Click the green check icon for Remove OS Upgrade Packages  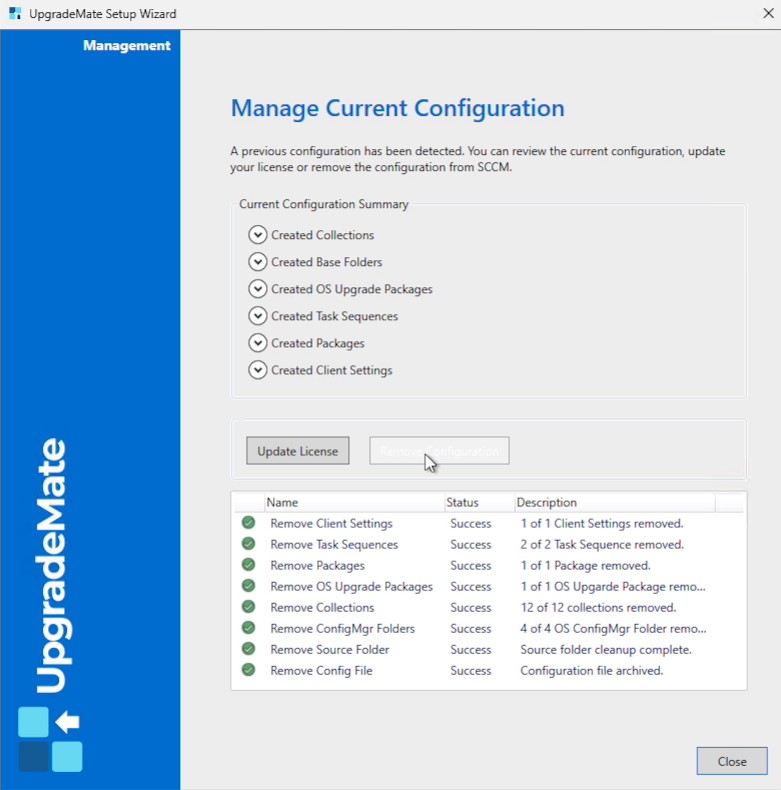(248, 586)
